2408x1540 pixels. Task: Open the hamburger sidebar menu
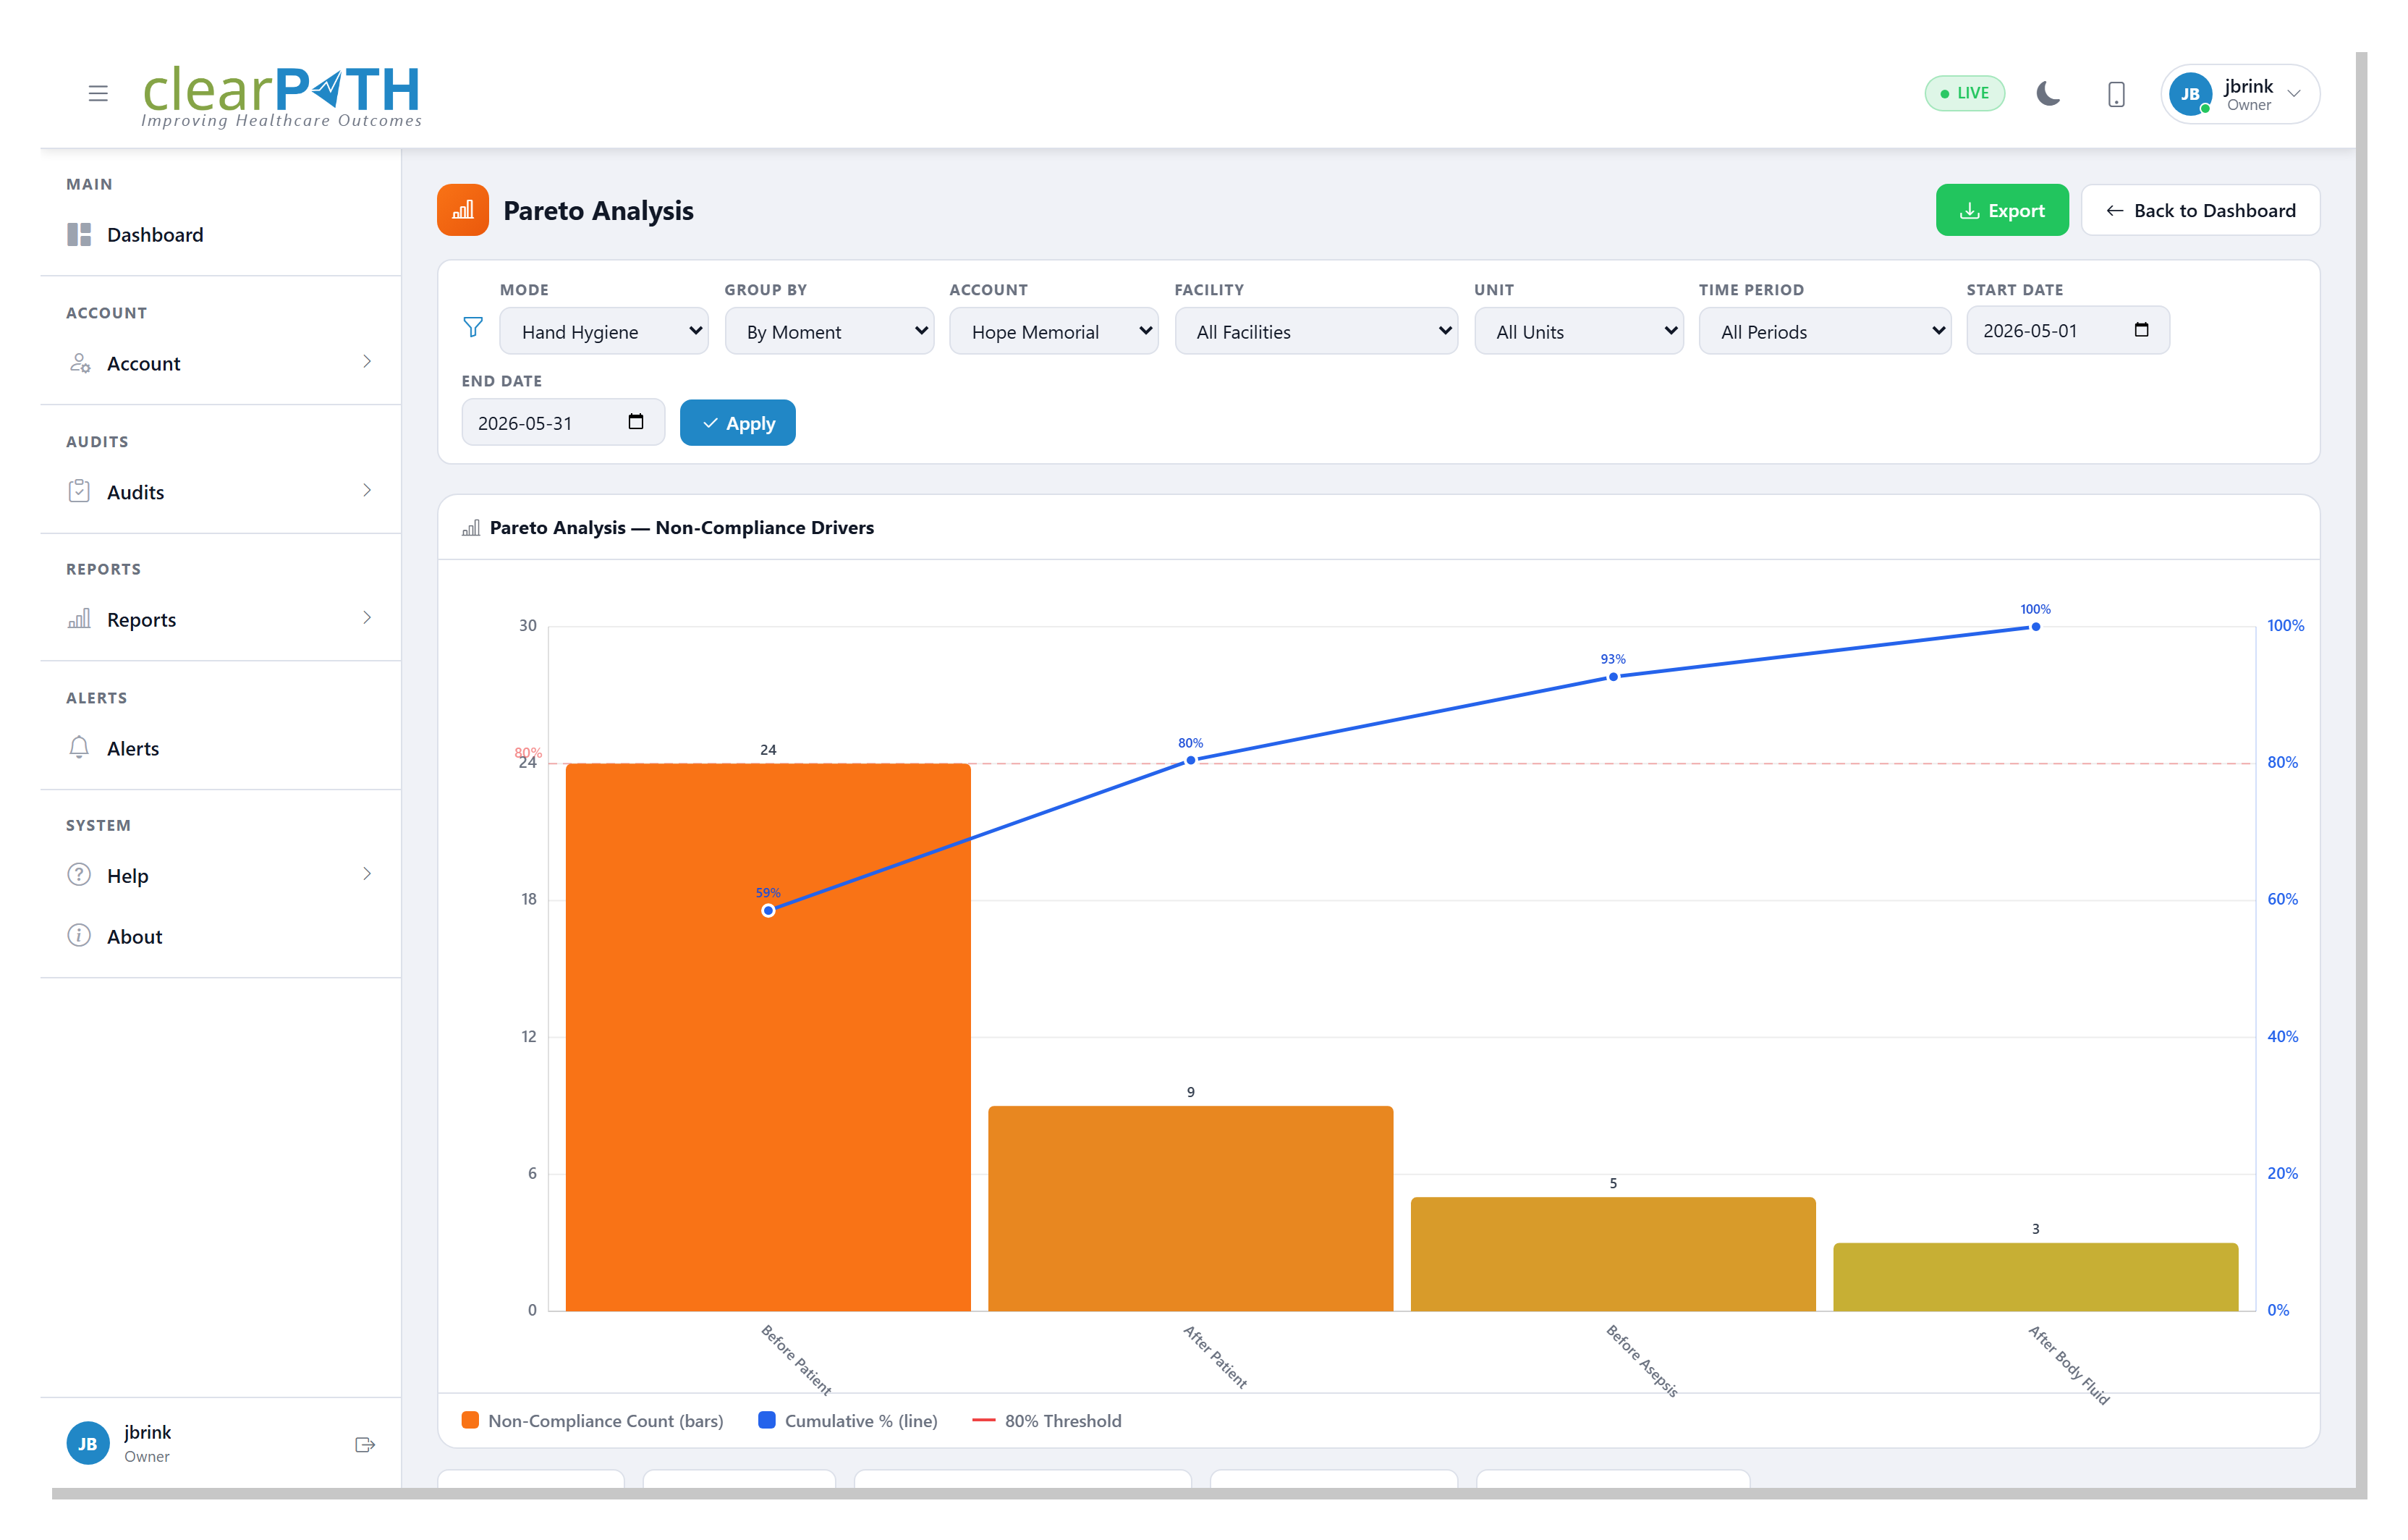tap(98, 93)
